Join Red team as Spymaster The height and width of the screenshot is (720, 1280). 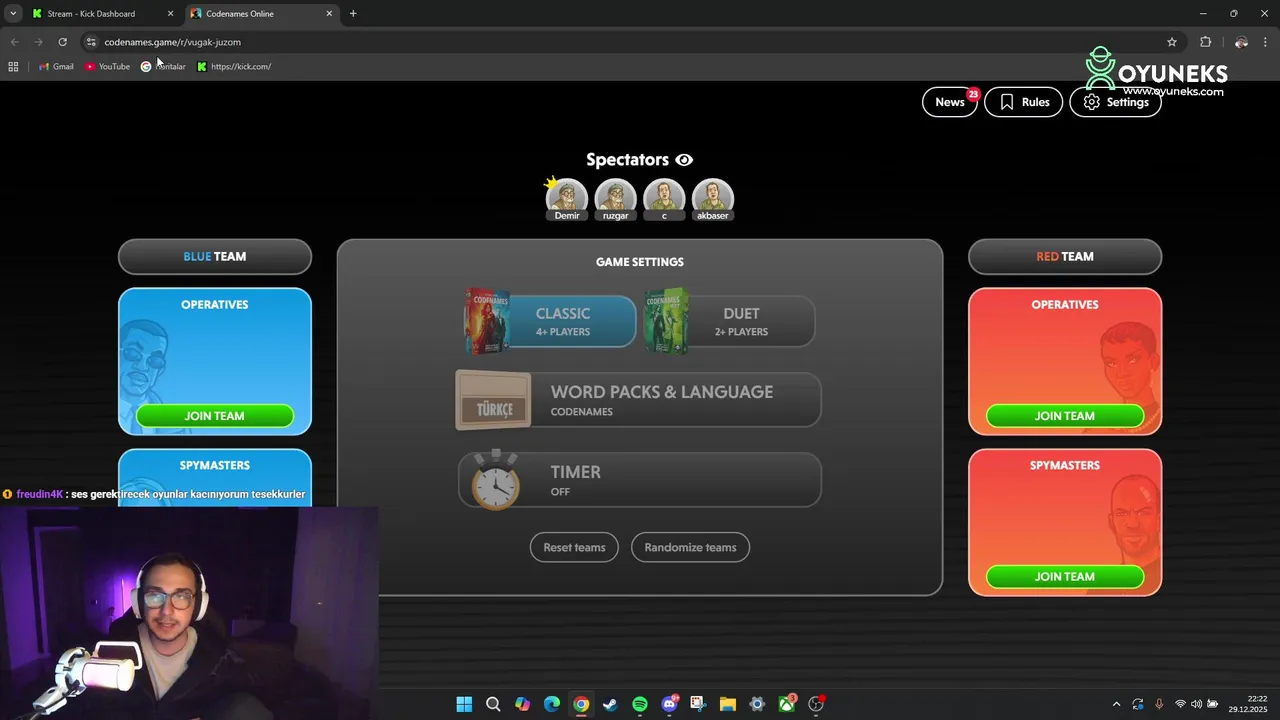click(x=1065, y=577)
